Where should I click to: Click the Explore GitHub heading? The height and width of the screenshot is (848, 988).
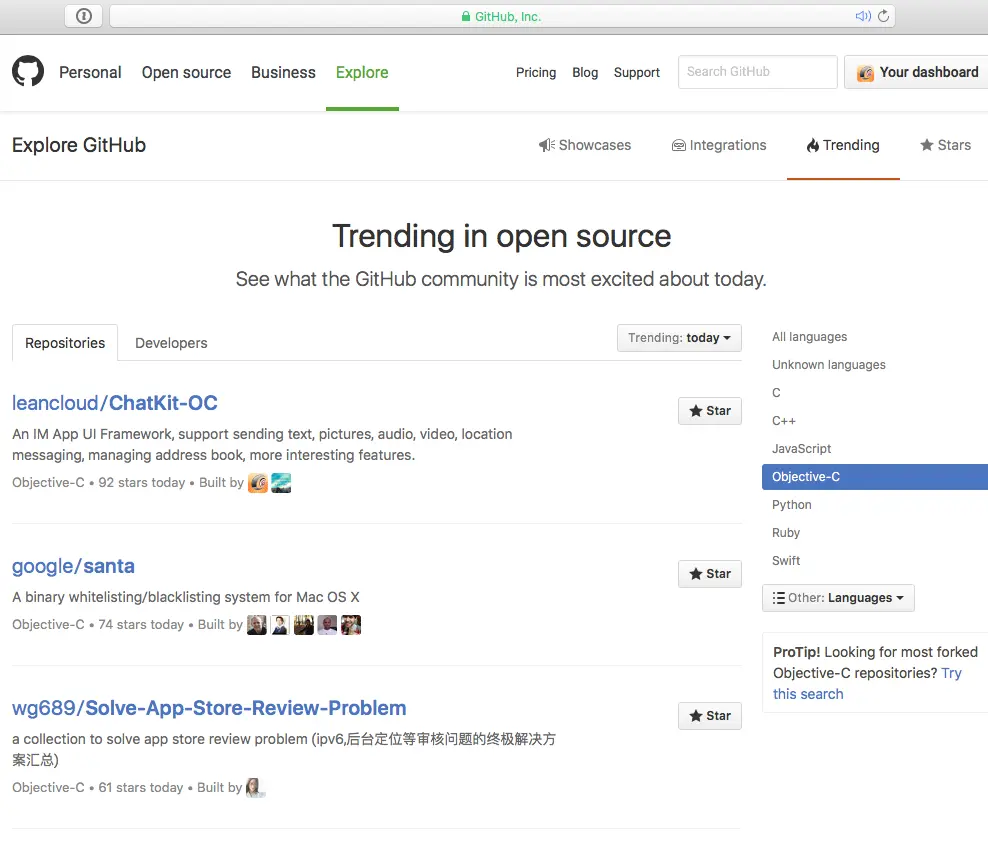(x=79, y=145)
